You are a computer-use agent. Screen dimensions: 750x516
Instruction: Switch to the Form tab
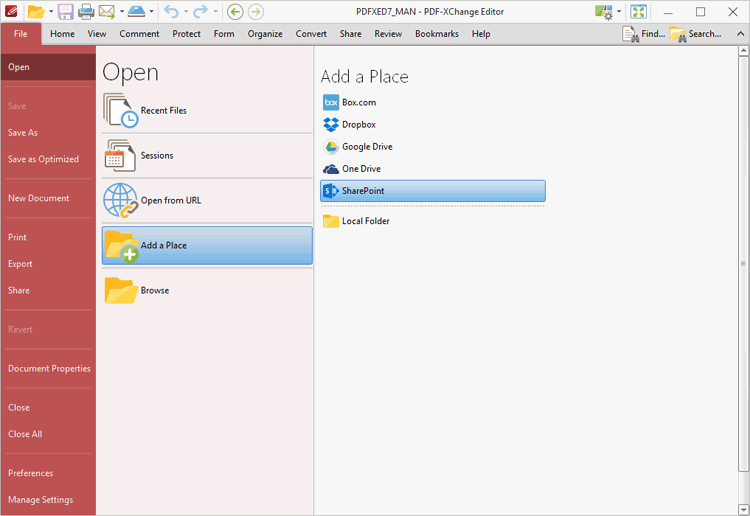tap(224, 34)
